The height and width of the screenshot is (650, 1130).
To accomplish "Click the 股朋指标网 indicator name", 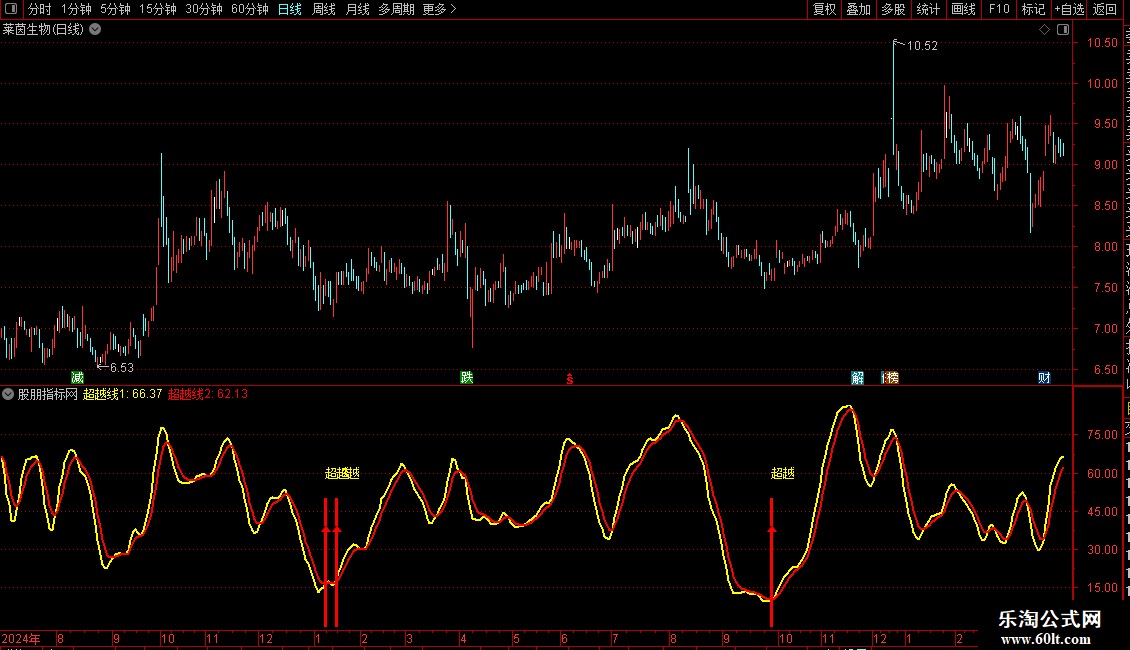I will pos(48,394).
